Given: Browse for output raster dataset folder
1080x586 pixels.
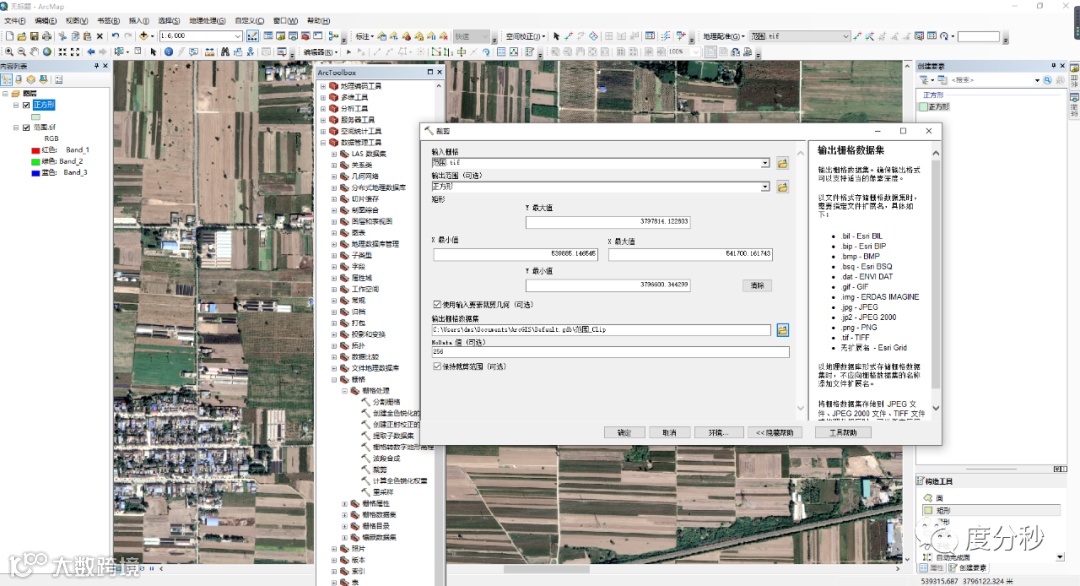Looking at the screenshot, I should 783,330.
